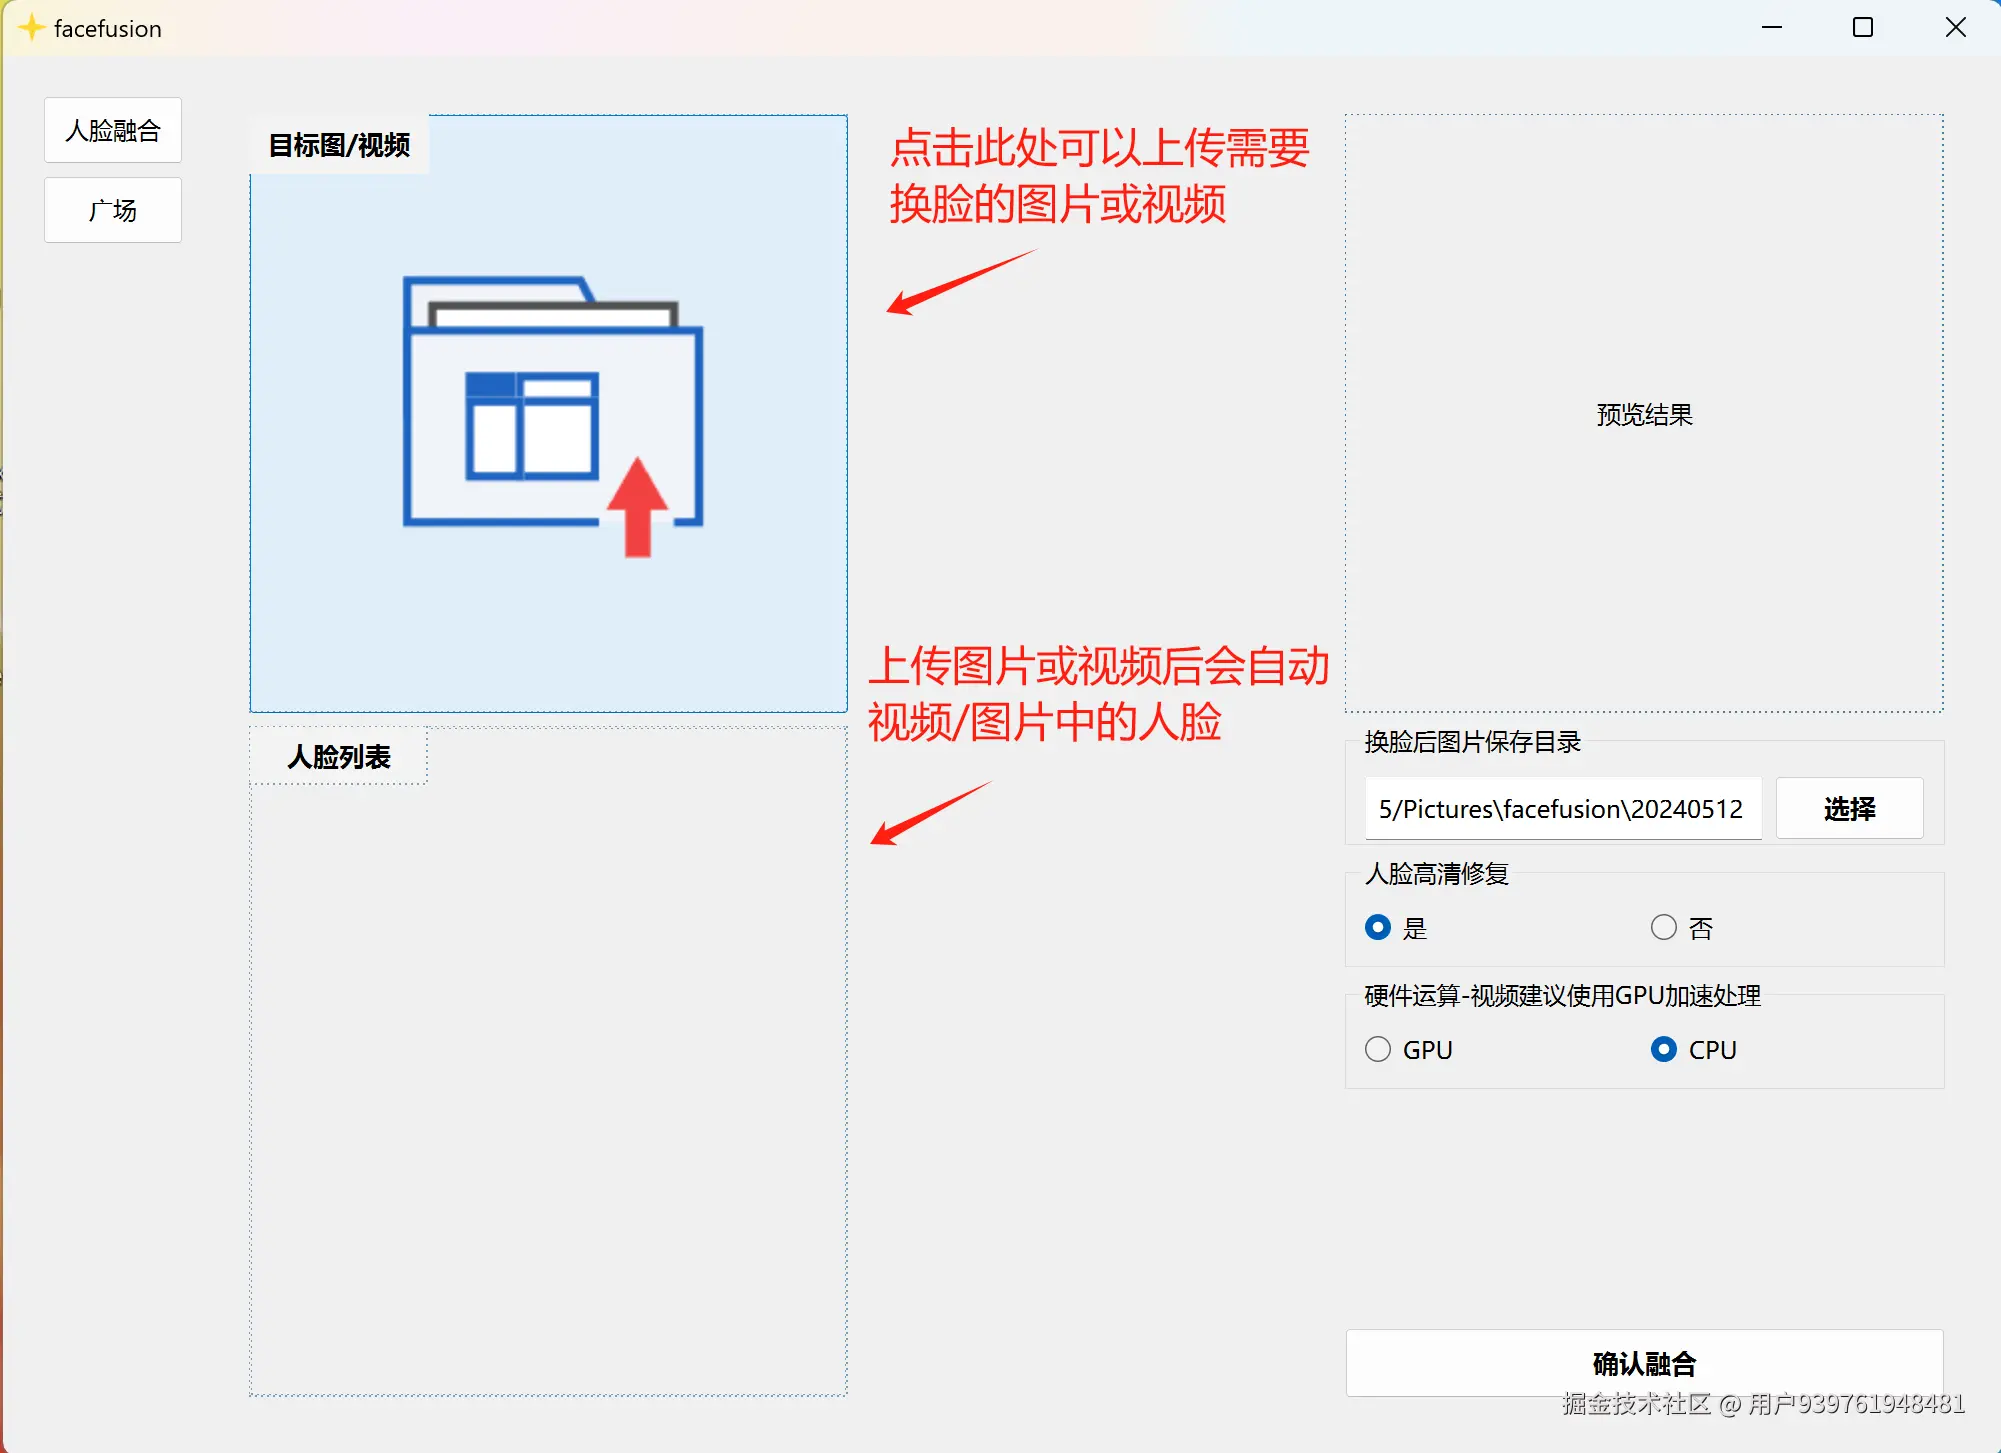The height and width of the screenshot is (1453, 2001).
Task: Click the 预览结果 preview area
Action: point(1644,414)
